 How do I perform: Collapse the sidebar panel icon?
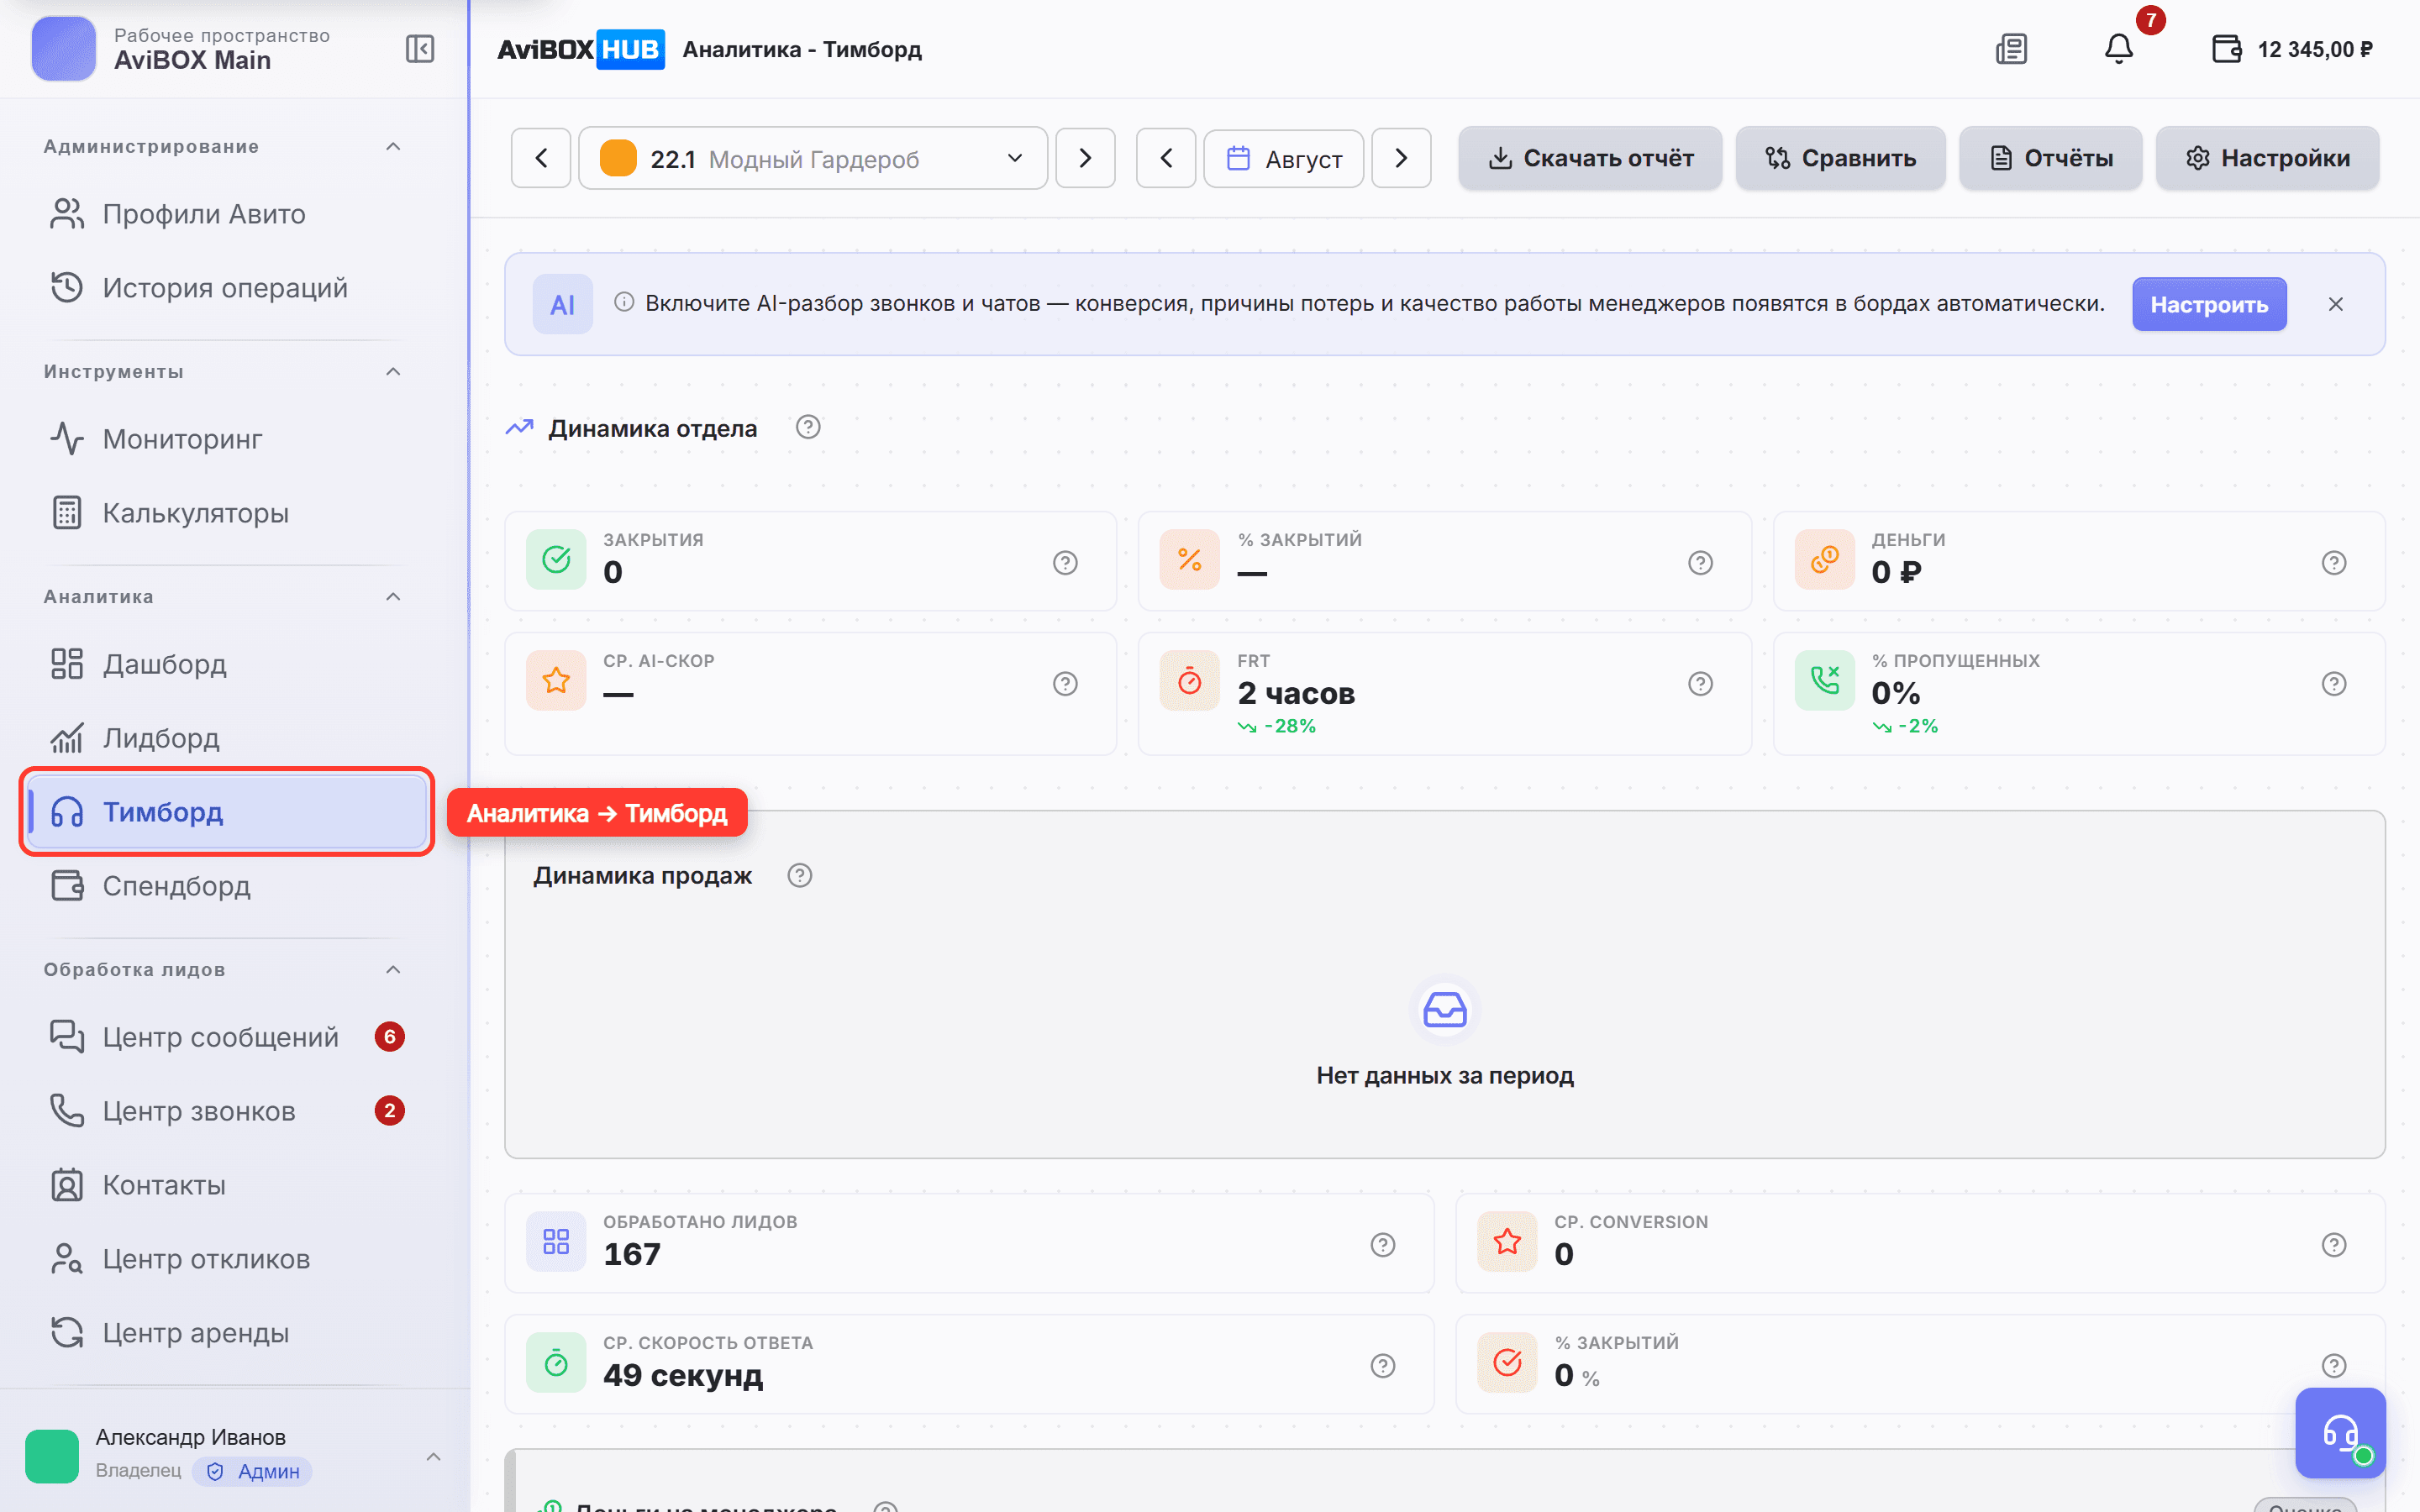420,49
